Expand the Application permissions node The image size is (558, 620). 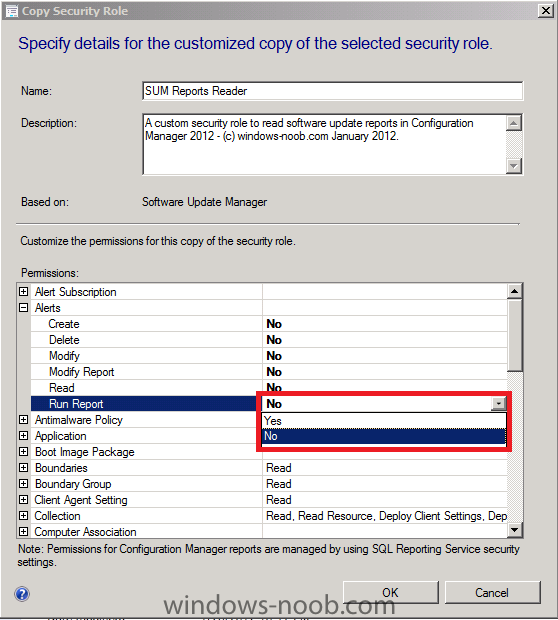click(x=24, y=436)
